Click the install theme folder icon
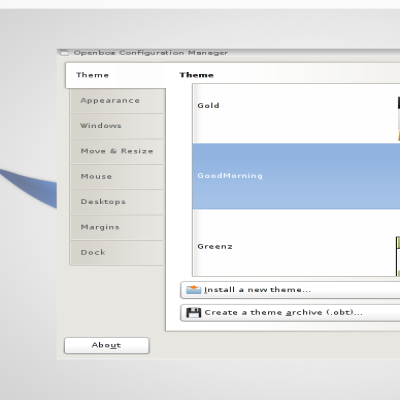 193,290
